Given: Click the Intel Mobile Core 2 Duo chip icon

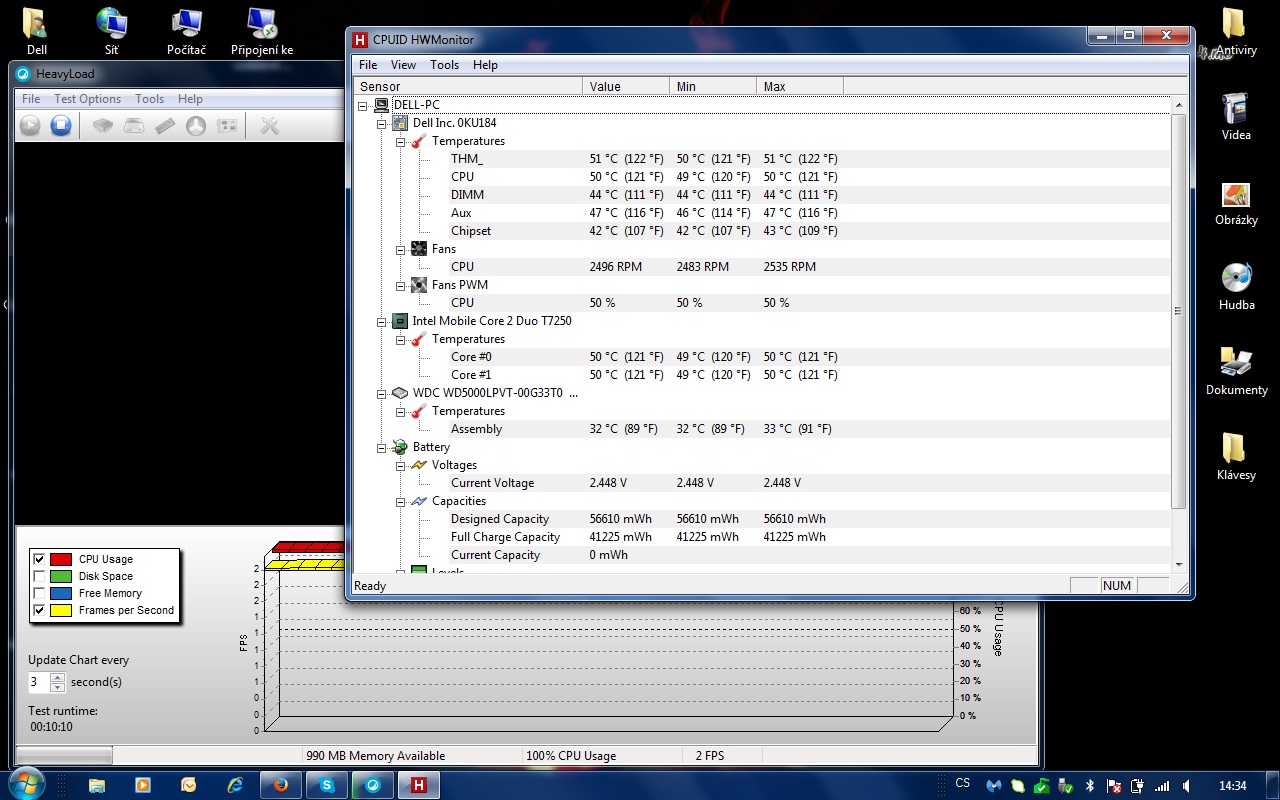Looking at the screenshot, I should point(400,321).
